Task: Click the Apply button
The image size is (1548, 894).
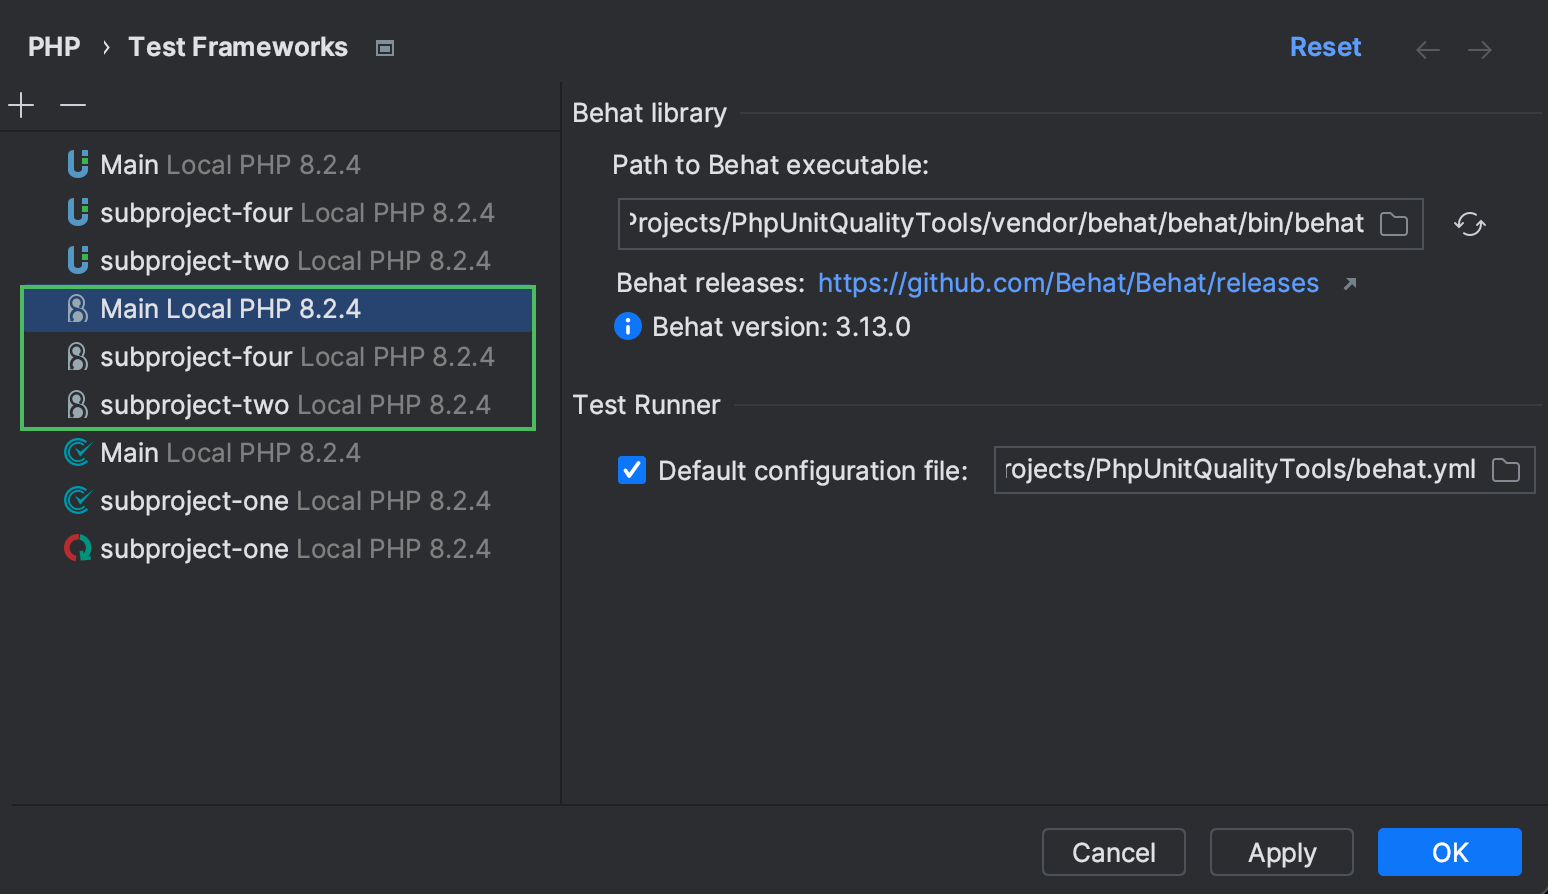Action: pyautogui.click(x=1281, y=851)
